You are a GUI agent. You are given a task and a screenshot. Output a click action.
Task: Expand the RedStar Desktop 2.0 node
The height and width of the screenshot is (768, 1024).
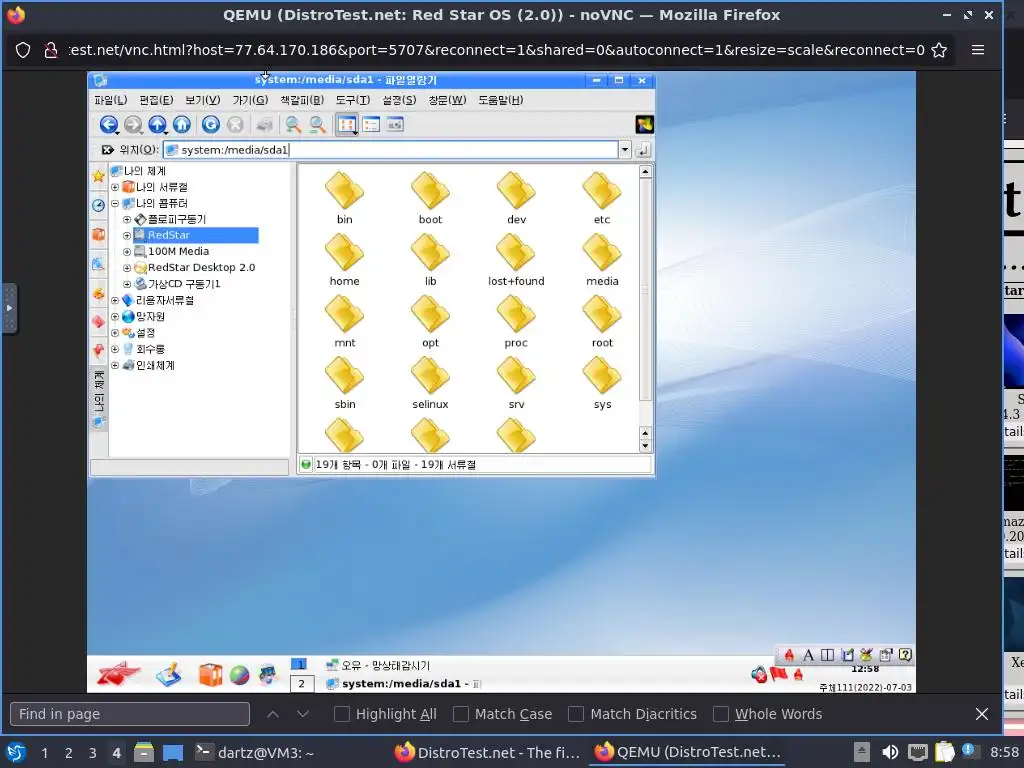click(127, 268)
